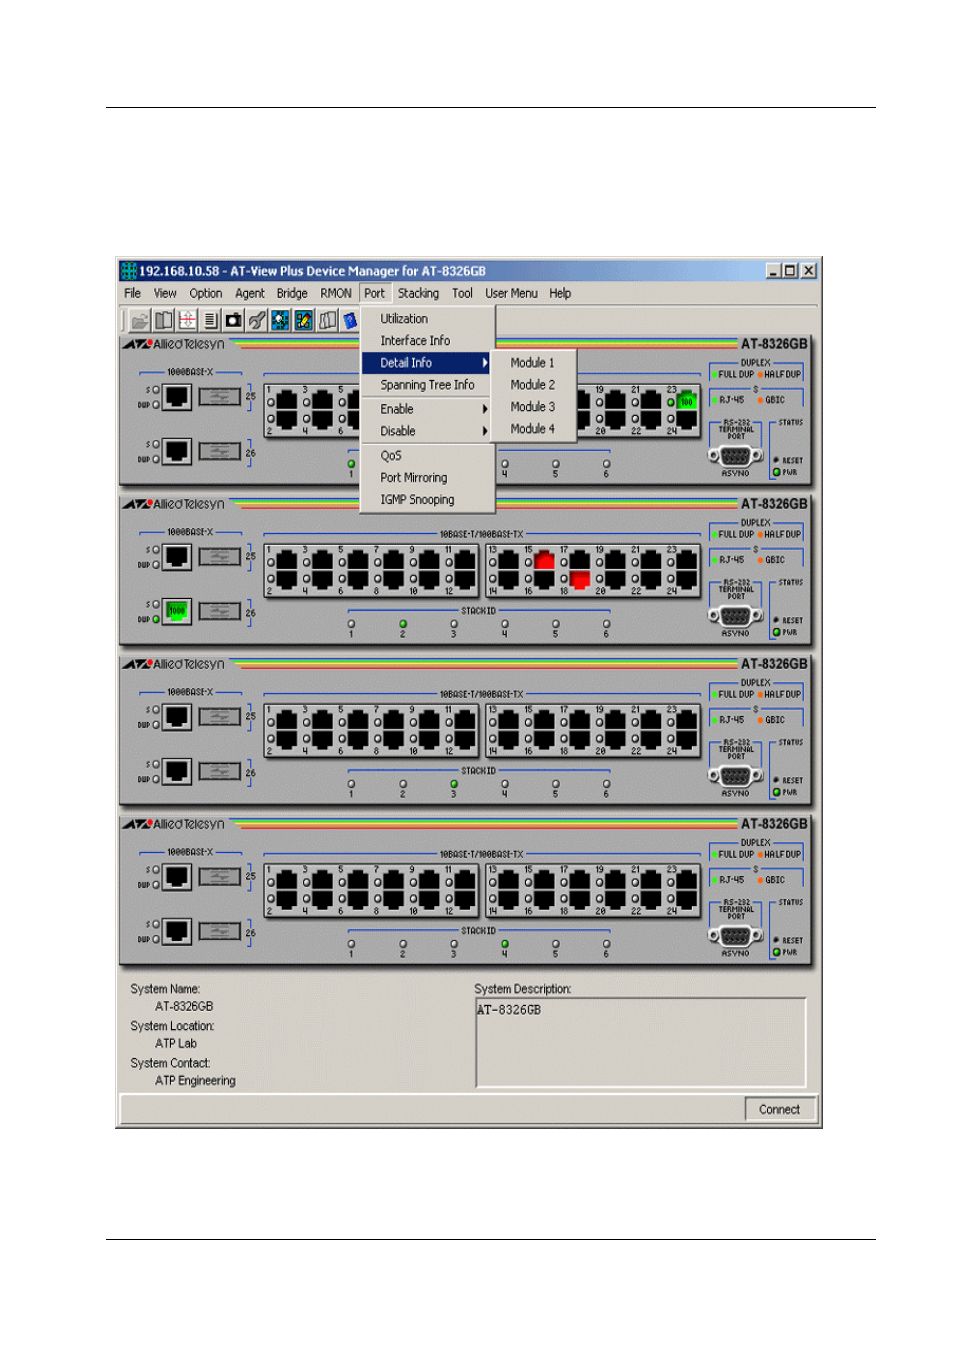Select port 13 on third module
Image resolution: width=954 pixels, height=1350 pixels.
point(508,720)
